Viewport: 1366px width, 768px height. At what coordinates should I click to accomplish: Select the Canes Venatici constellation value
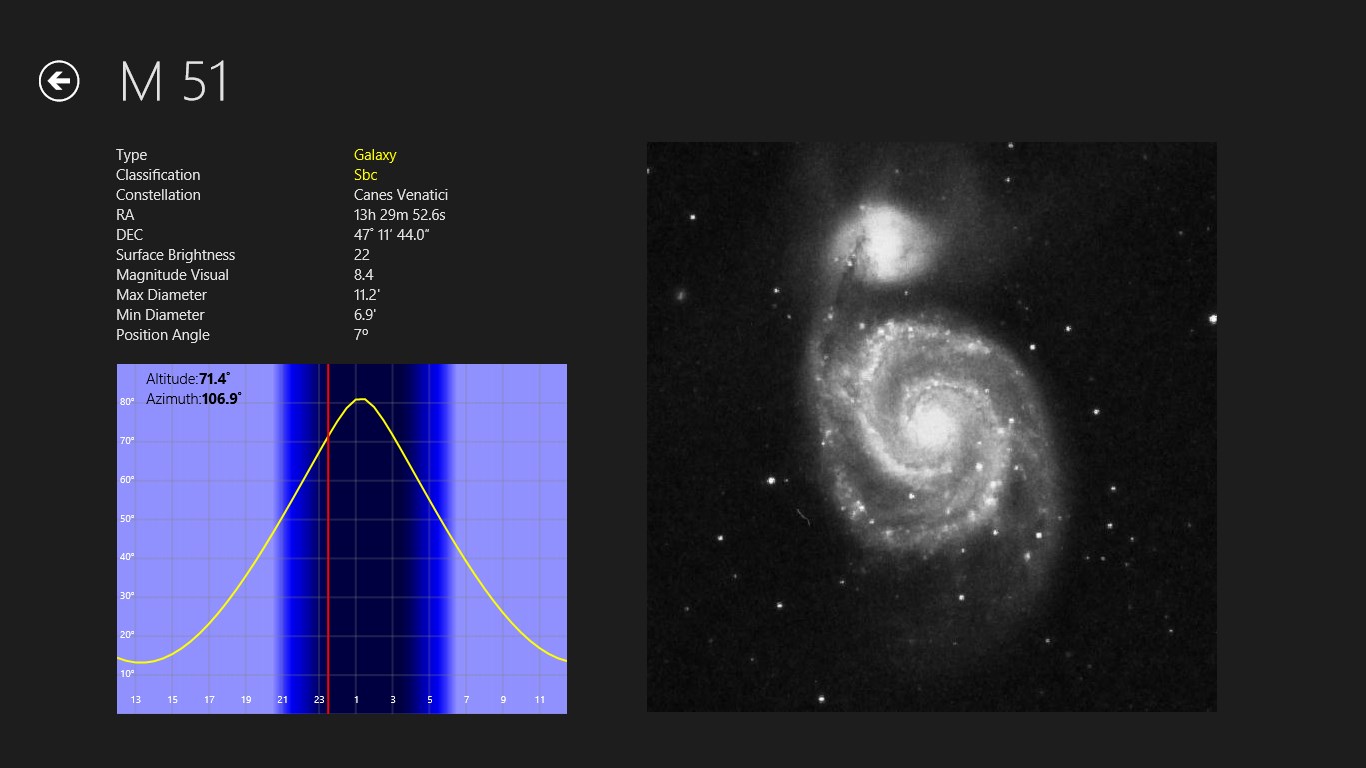(400, 195)
